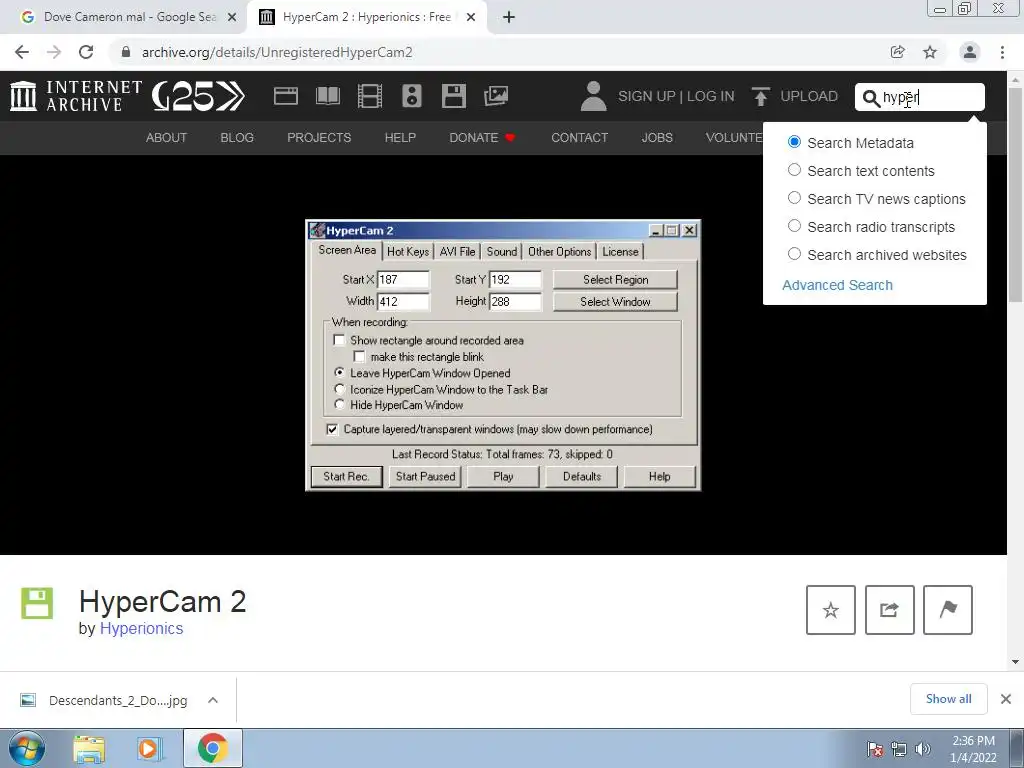Screen dimensions: 1024x768
Task: Click the upload arrow icon
Action: click(760, 97)
